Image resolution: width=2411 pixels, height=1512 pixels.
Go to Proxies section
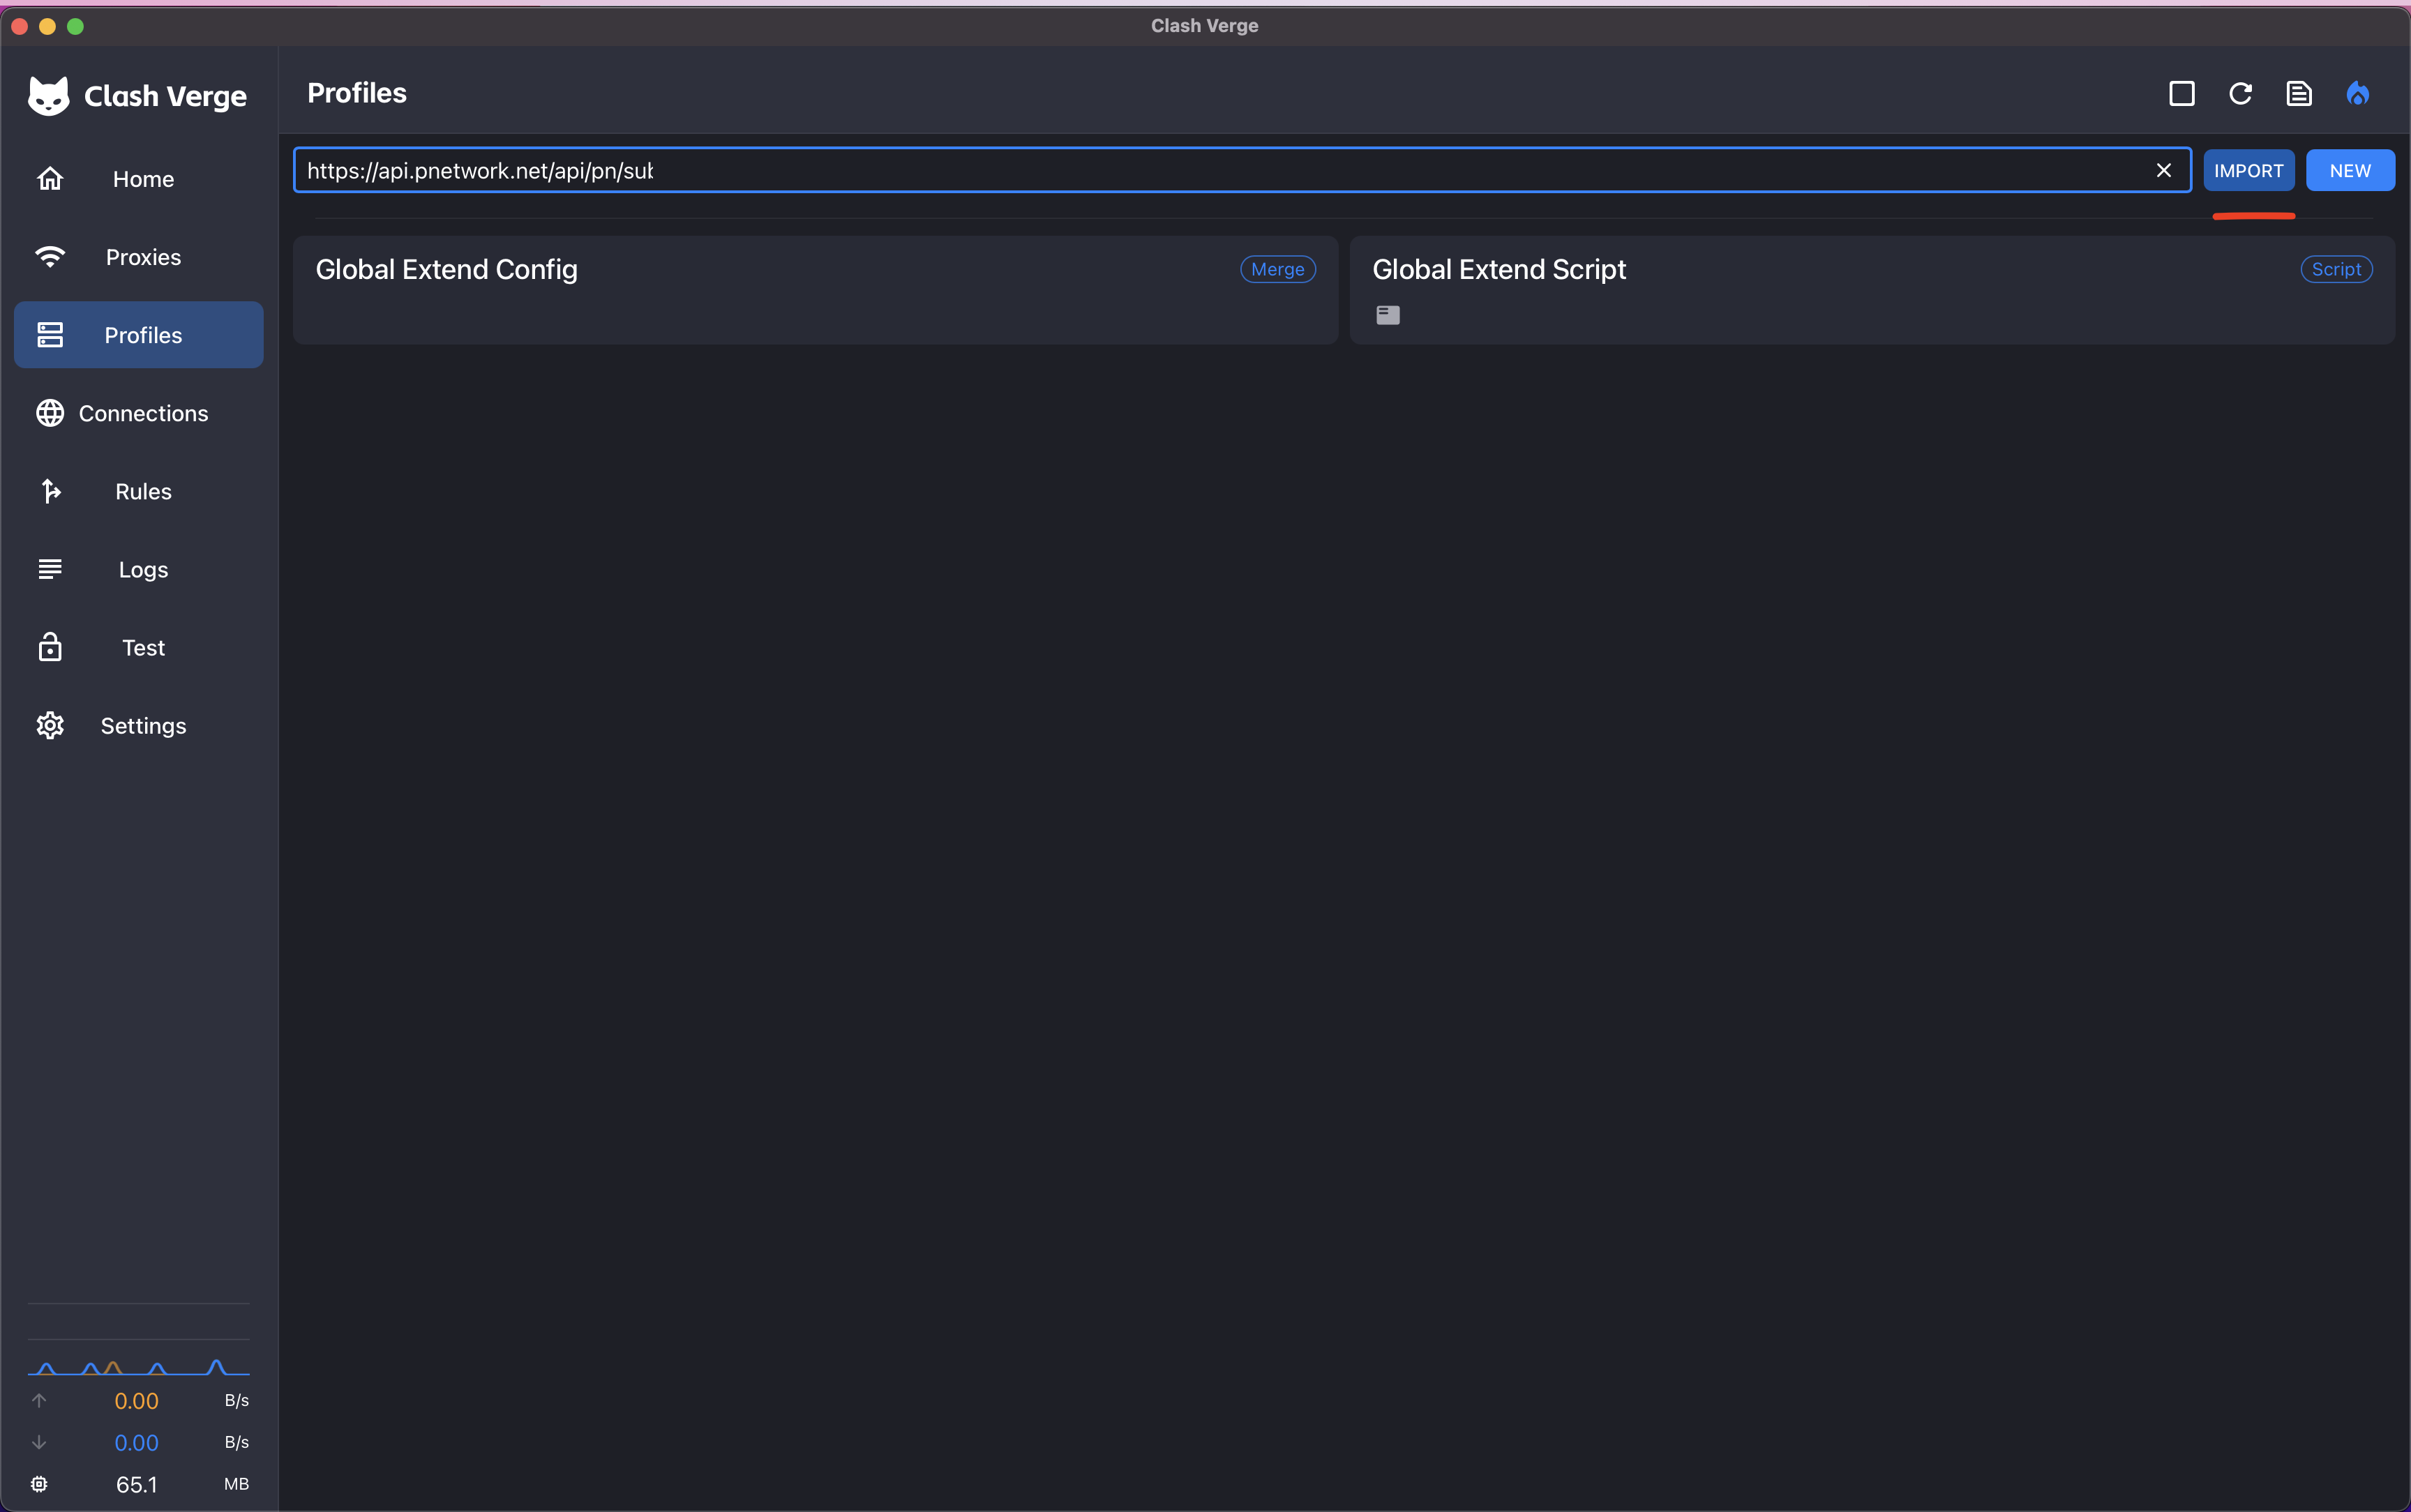(139, 257)
